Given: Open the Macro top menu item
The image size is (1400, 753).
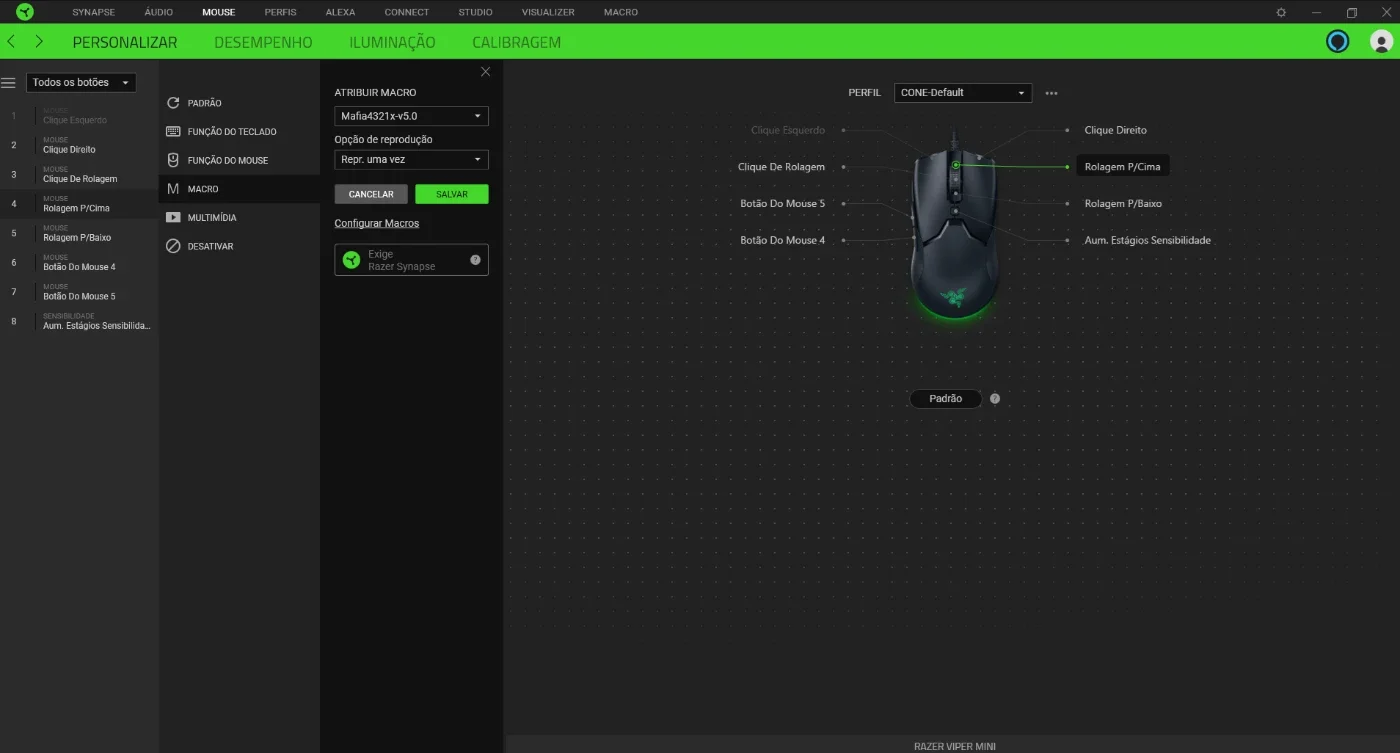Looking at the screenshot, I should [621, 12].
